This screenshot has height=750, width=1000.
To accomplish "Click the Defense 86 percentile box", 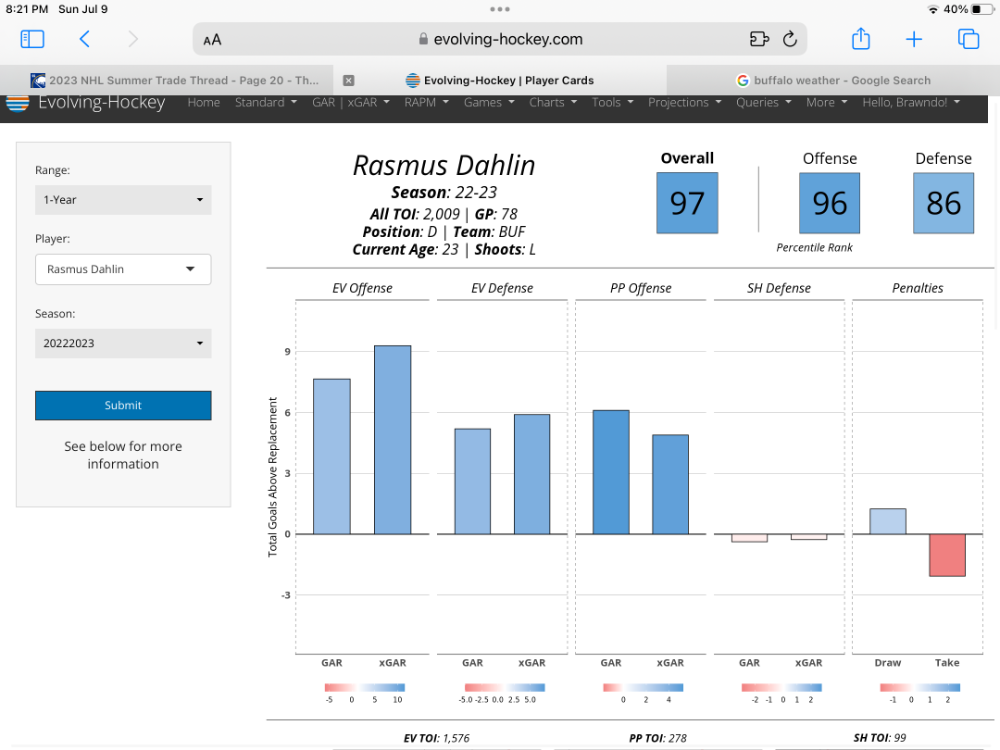I will (943, 203).
